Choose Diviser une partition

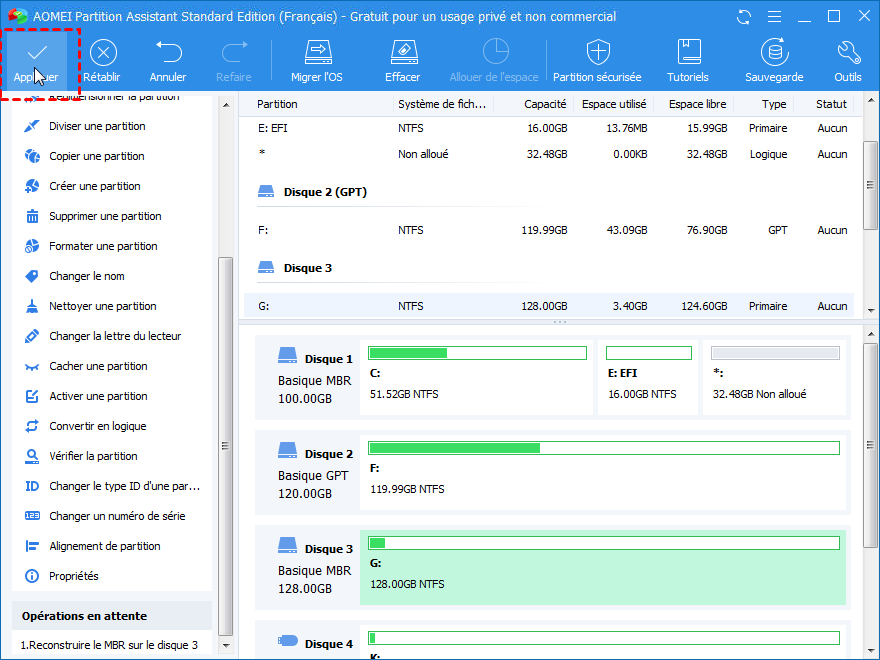[97, 126]
